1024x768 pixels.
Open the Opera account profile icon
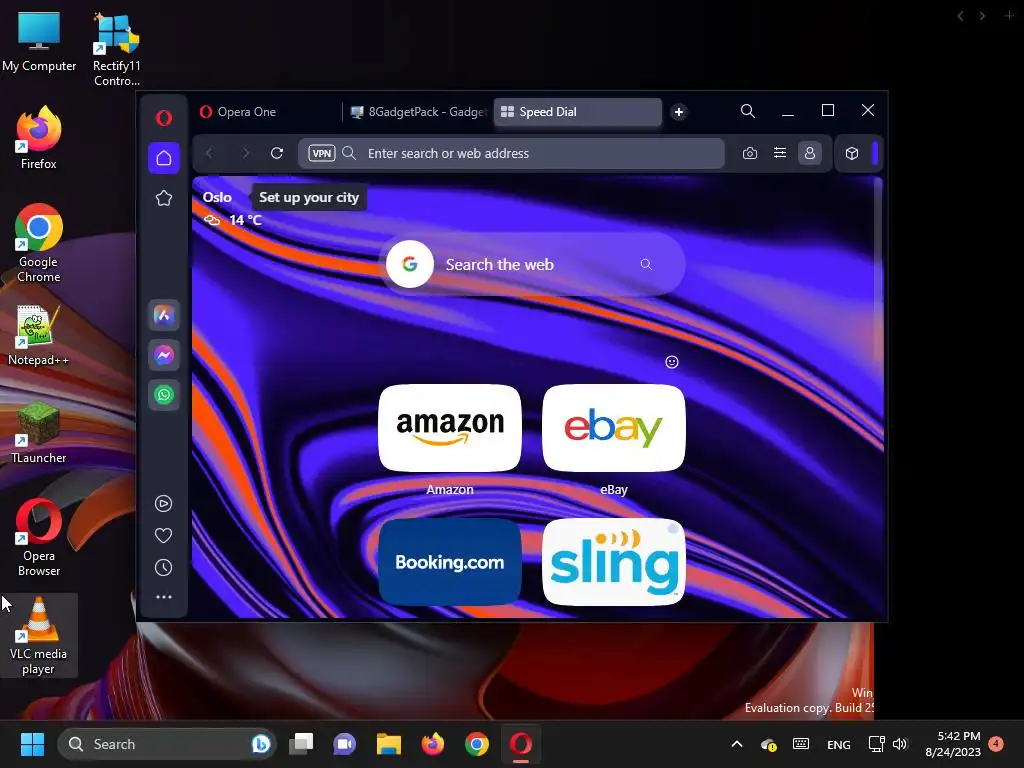click(x=810, y=153)
